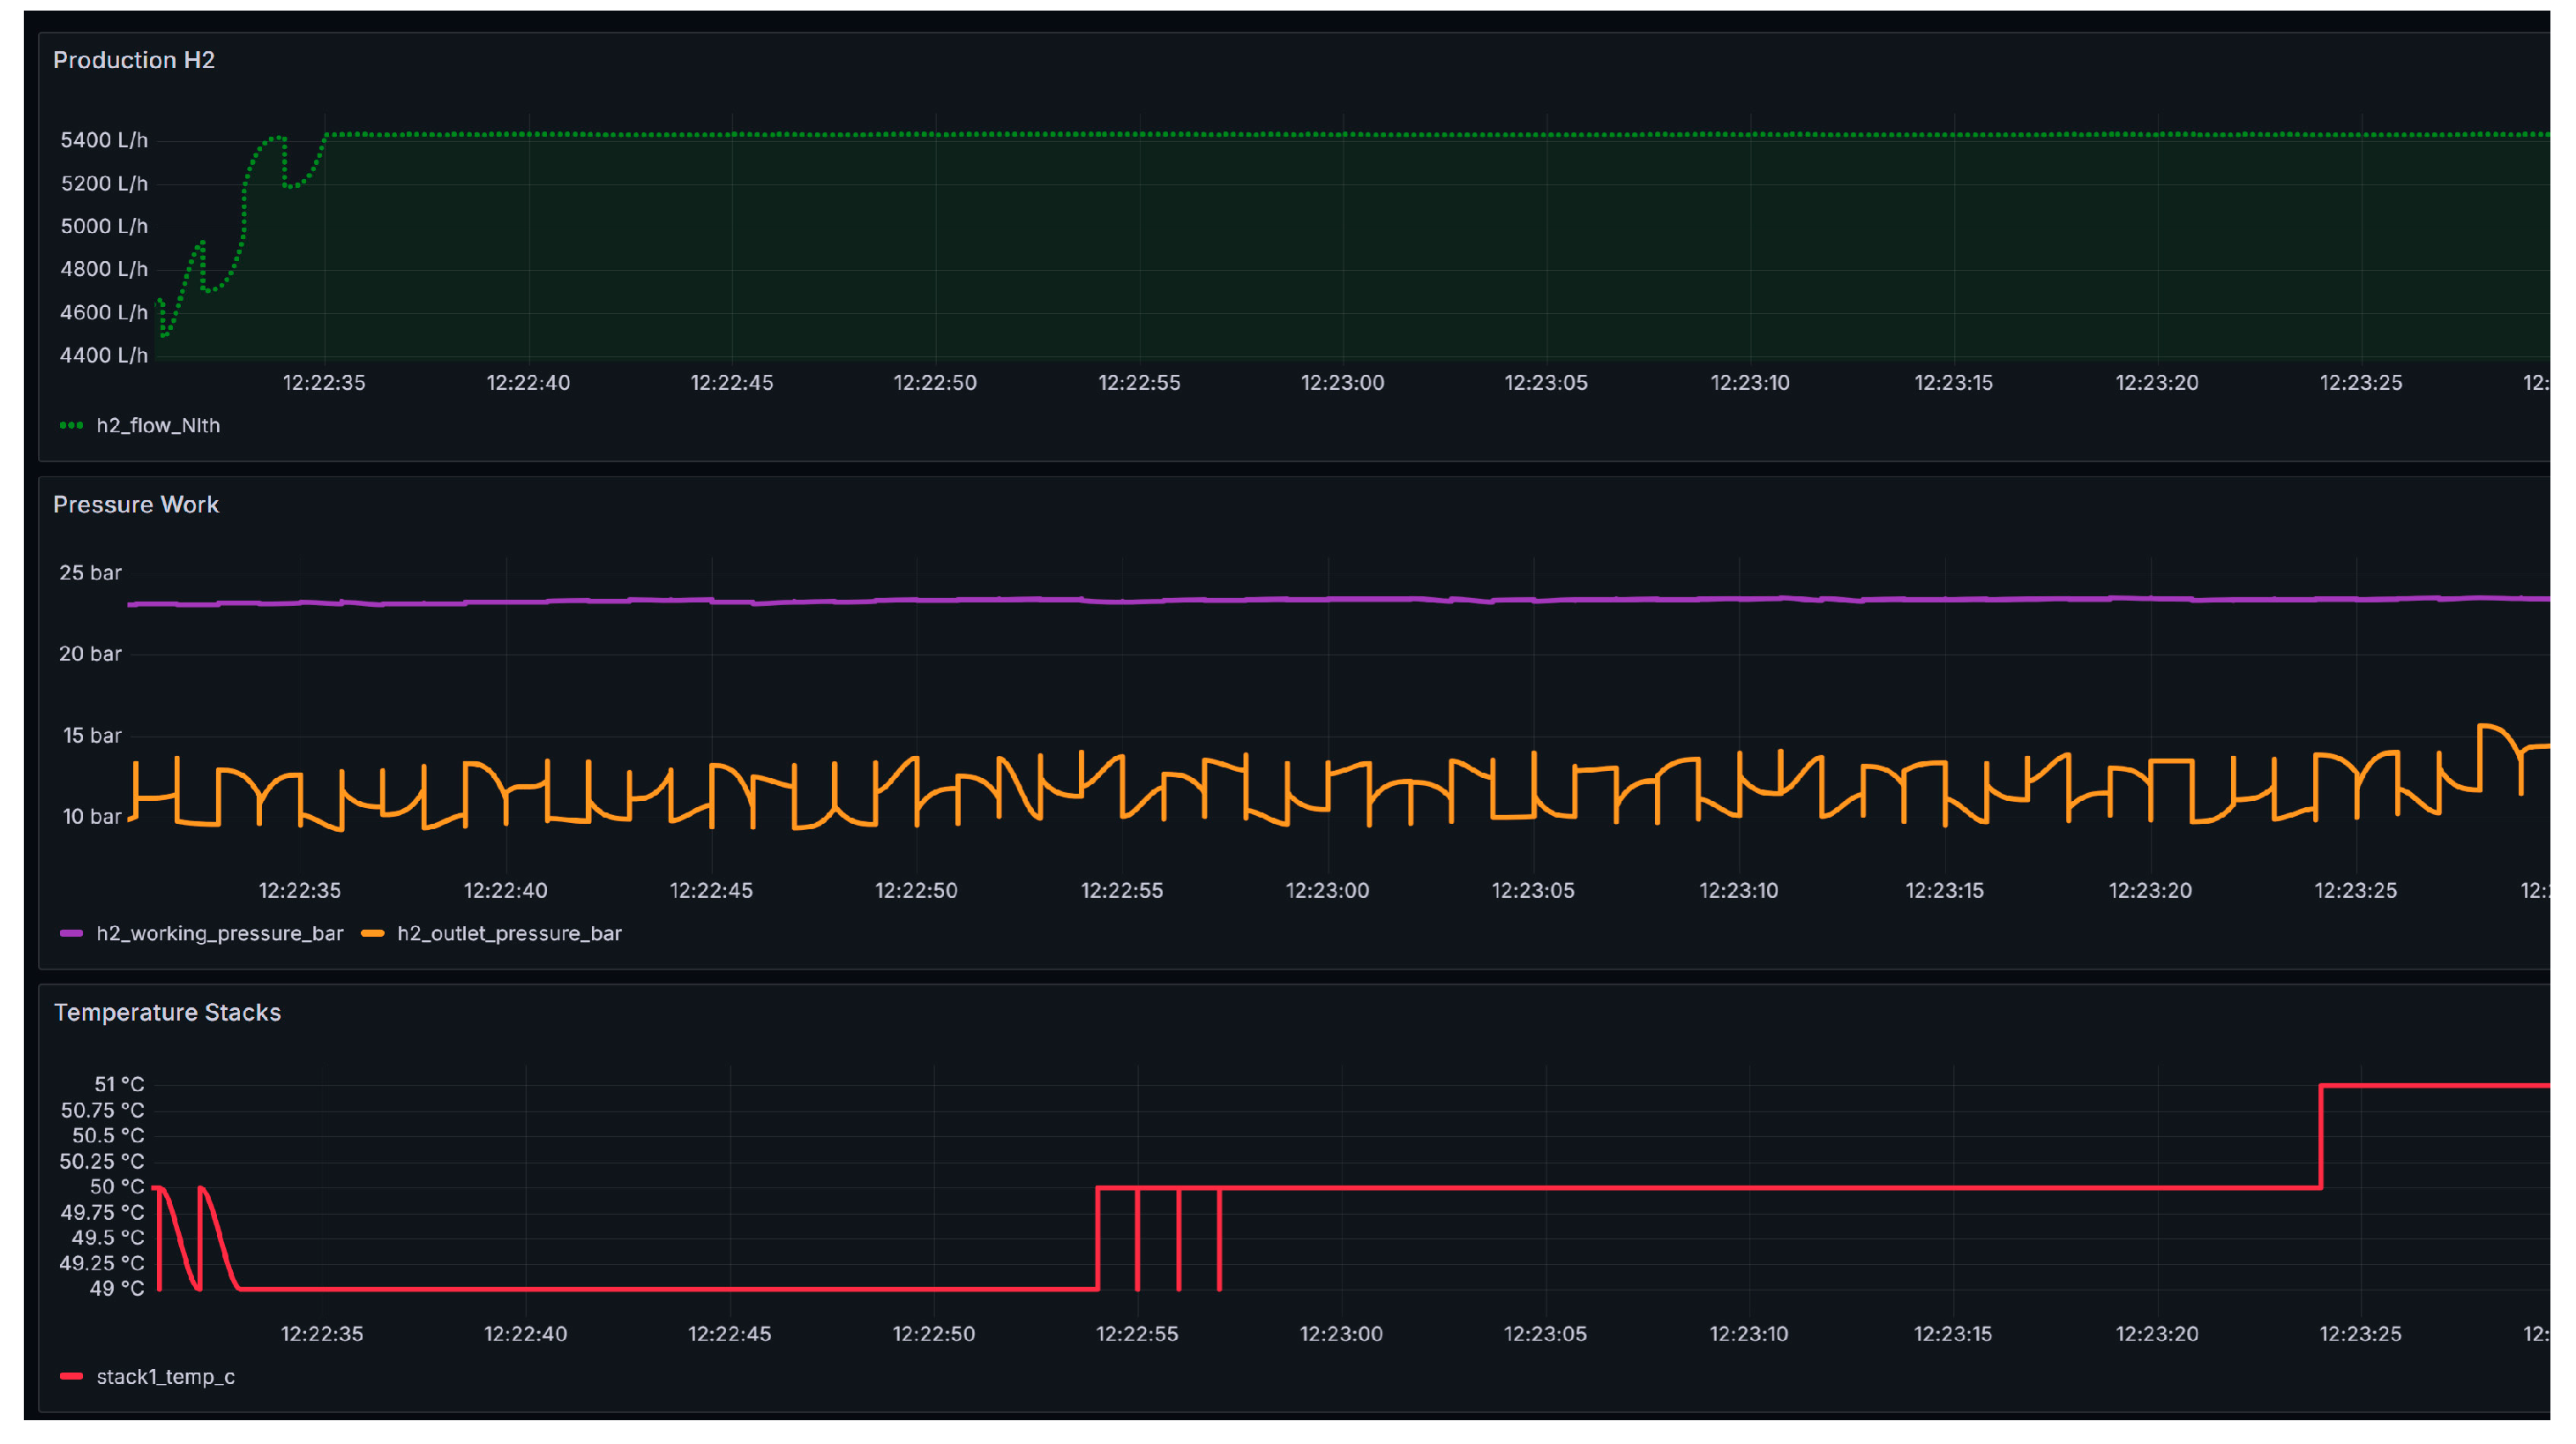Image resolution: width=2576 pixels, height=1444 pixels.
Task: Click the 4400 L/h axis label
Action: (x=104, y=355)
